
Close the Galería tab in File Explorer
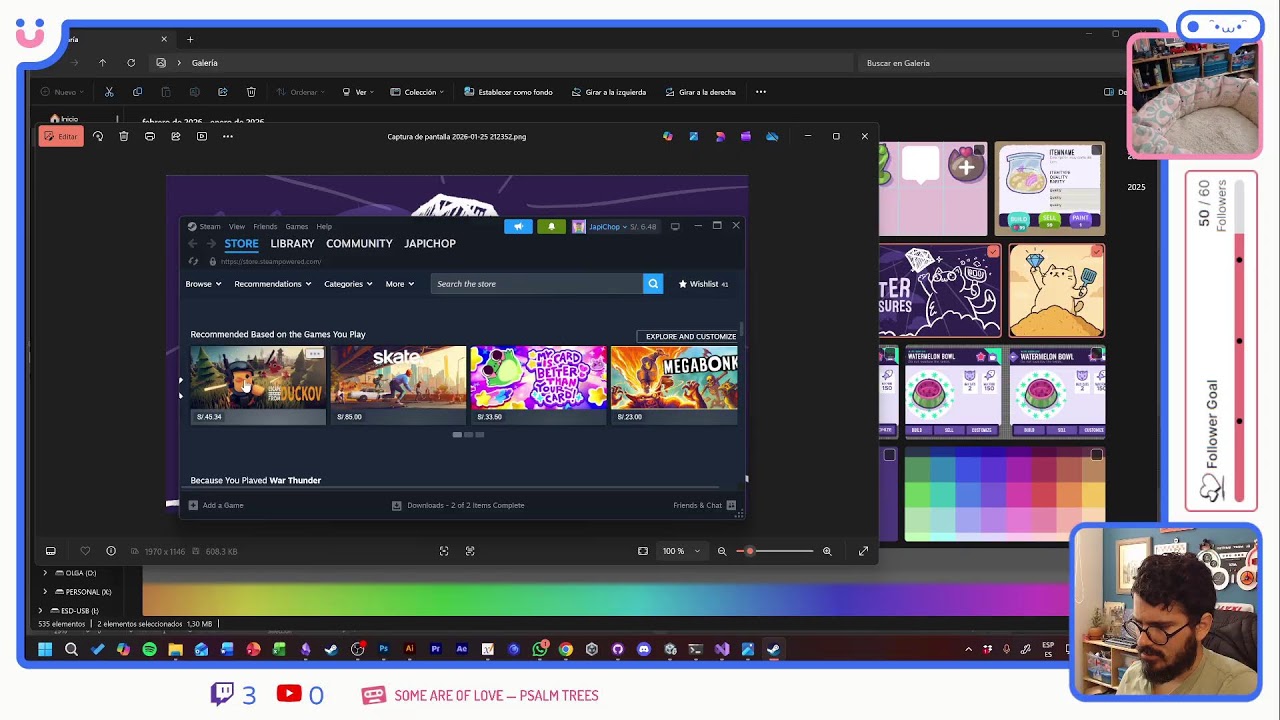(x=164, y=39)
